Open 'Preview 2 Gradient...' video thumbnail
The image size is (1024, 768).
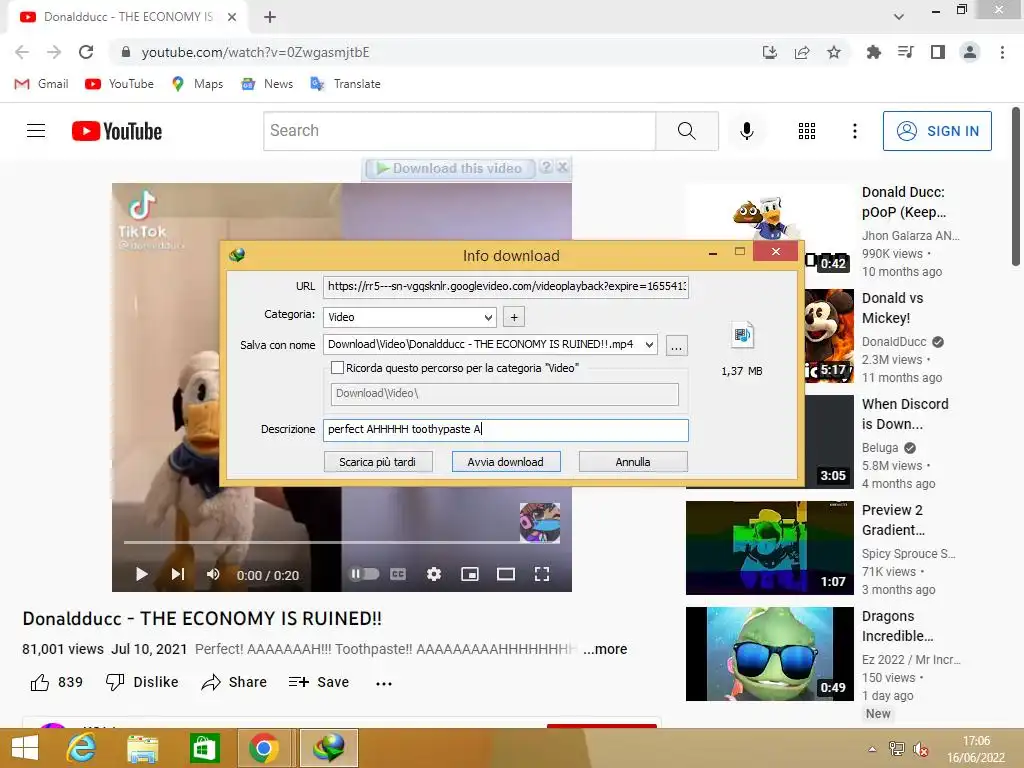(x=769, y=547)
